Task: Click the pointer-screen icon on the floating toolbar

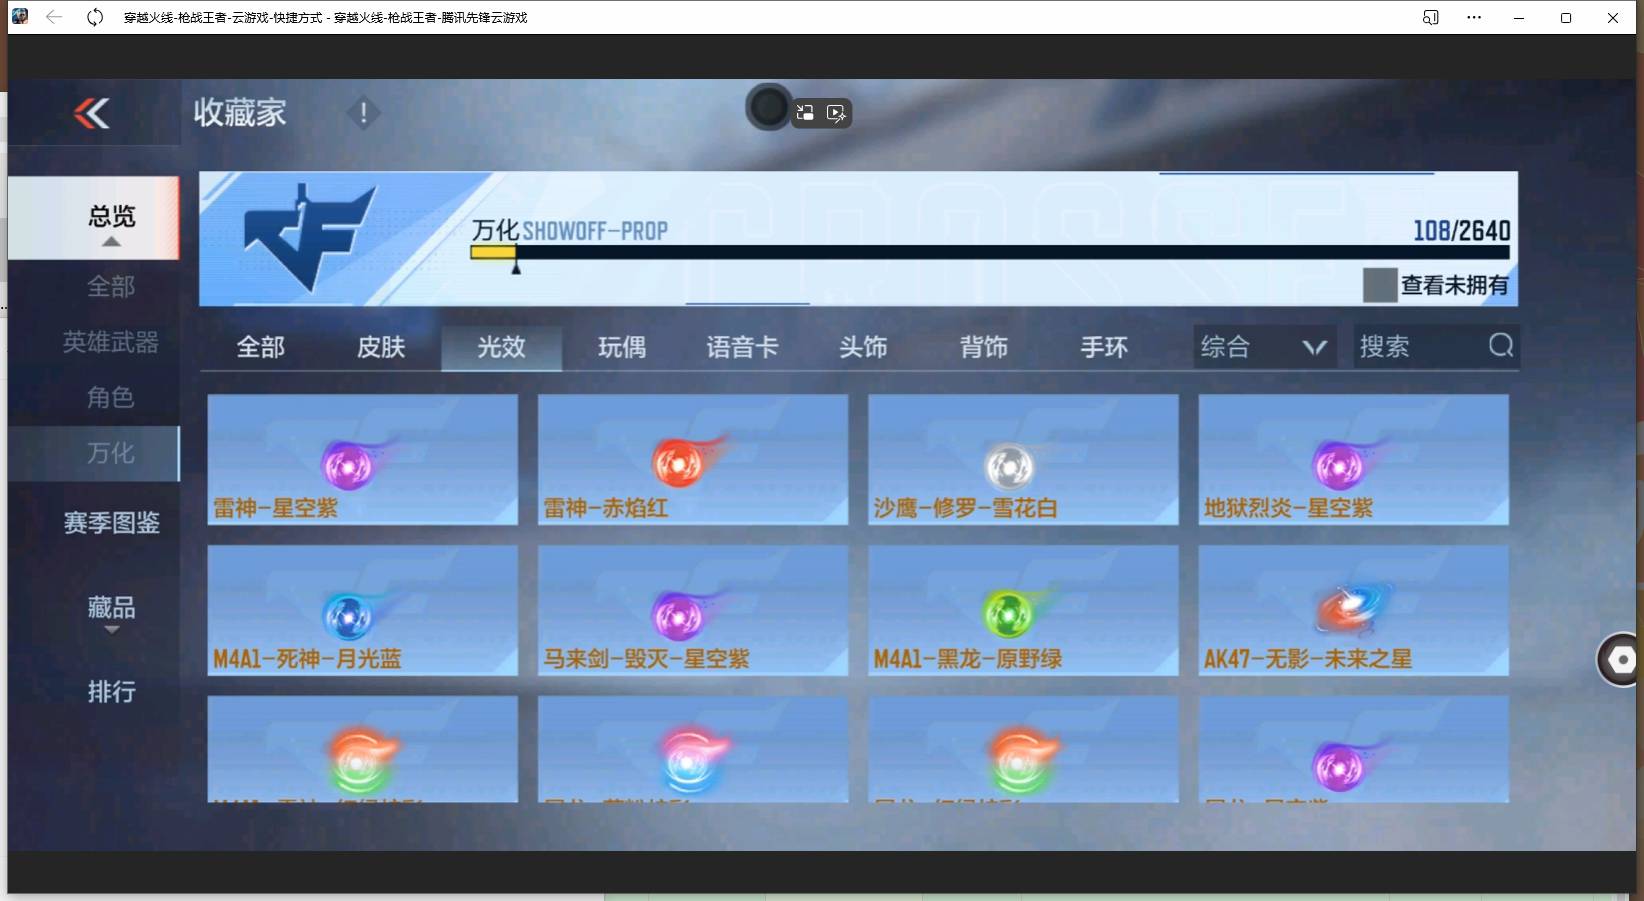Action: pyautogui.click(x=837, y=113)
